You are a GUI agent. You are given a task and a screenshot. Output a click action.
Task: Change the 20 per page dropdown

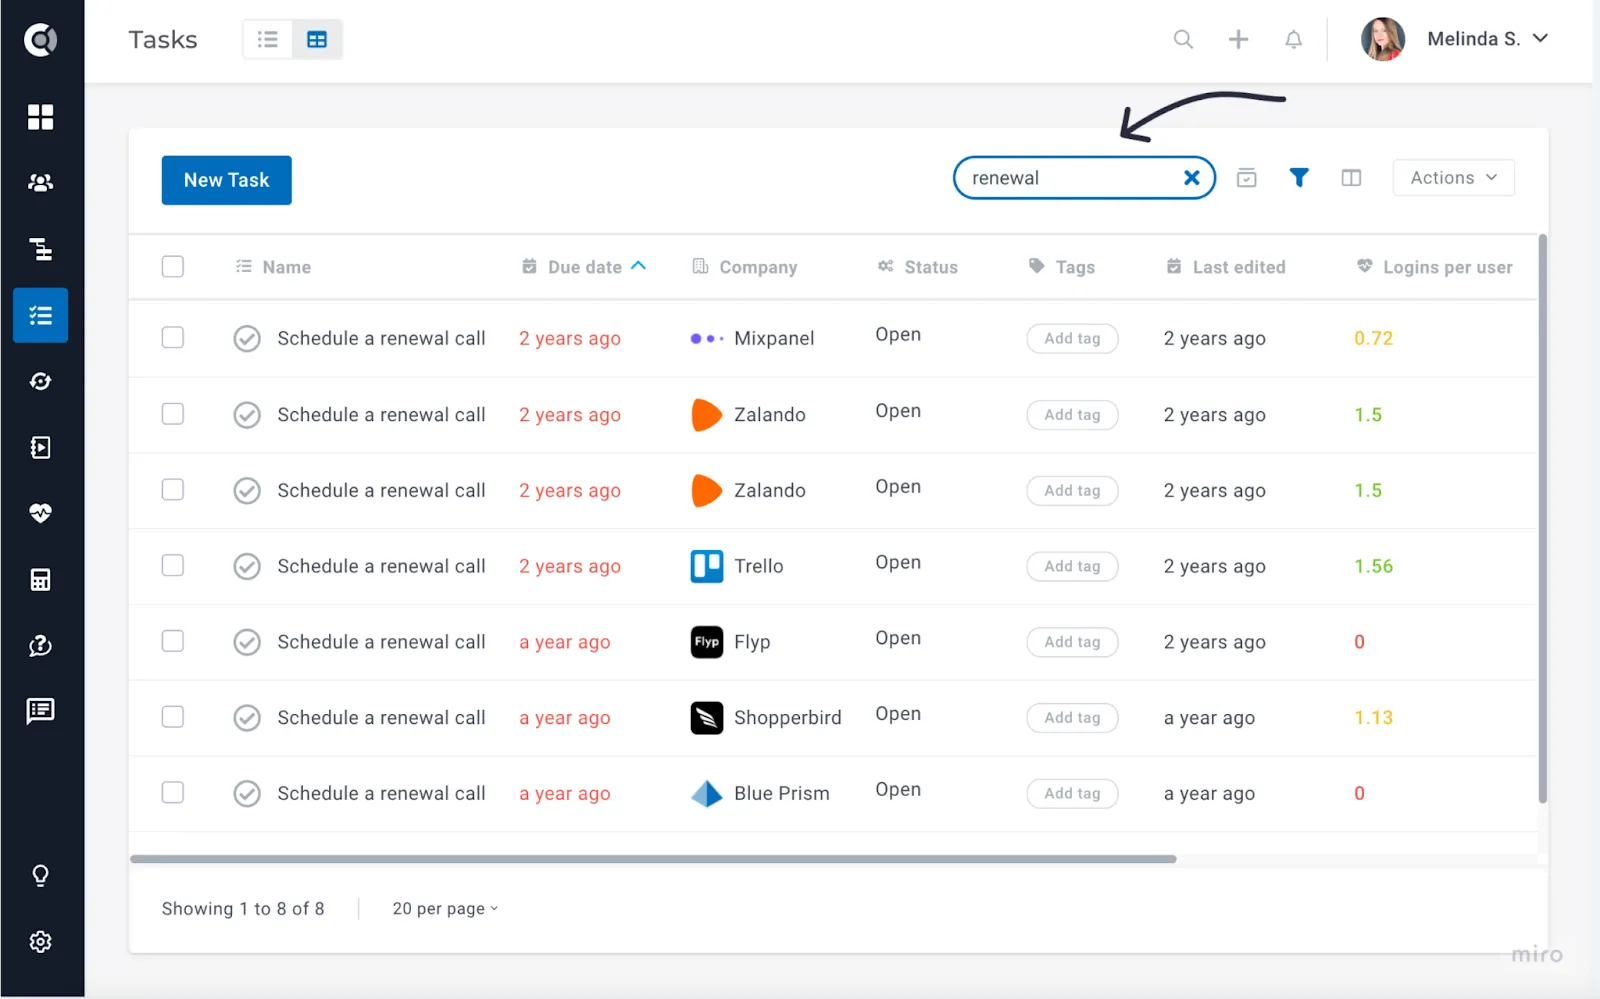445,909
